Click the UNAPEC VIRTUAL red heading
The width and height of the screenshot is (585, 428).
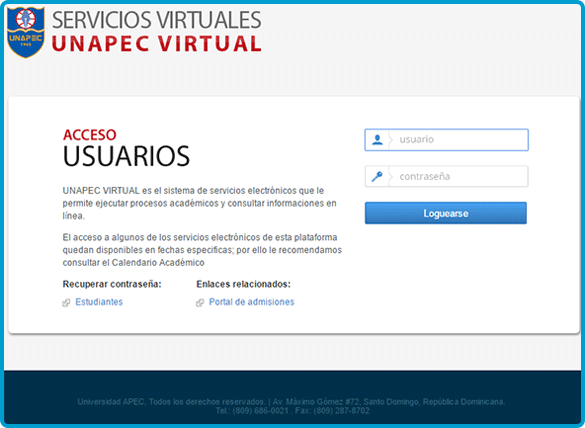pyautogui.click(x=156, y=44)
